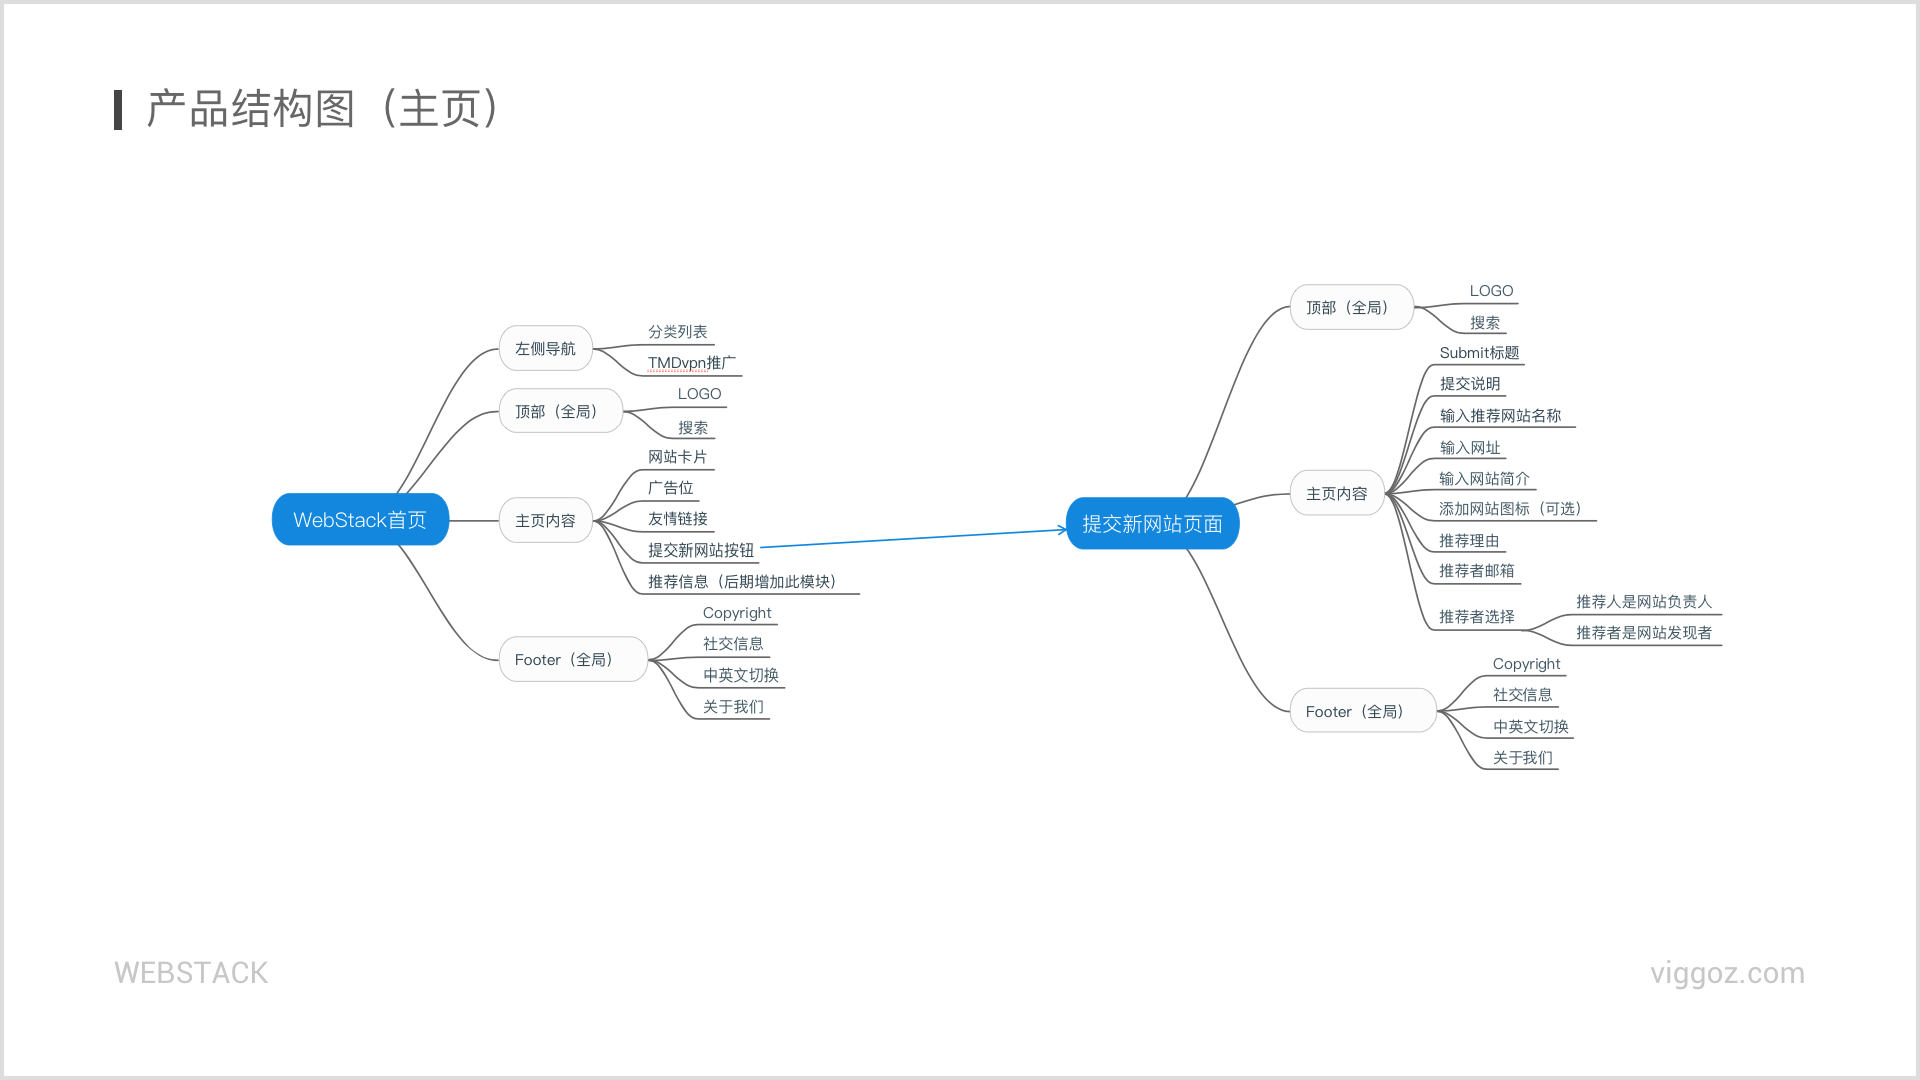
Task: Select 中英文切换 leaf in WebStack首页 branch
Action: (740, 675)
